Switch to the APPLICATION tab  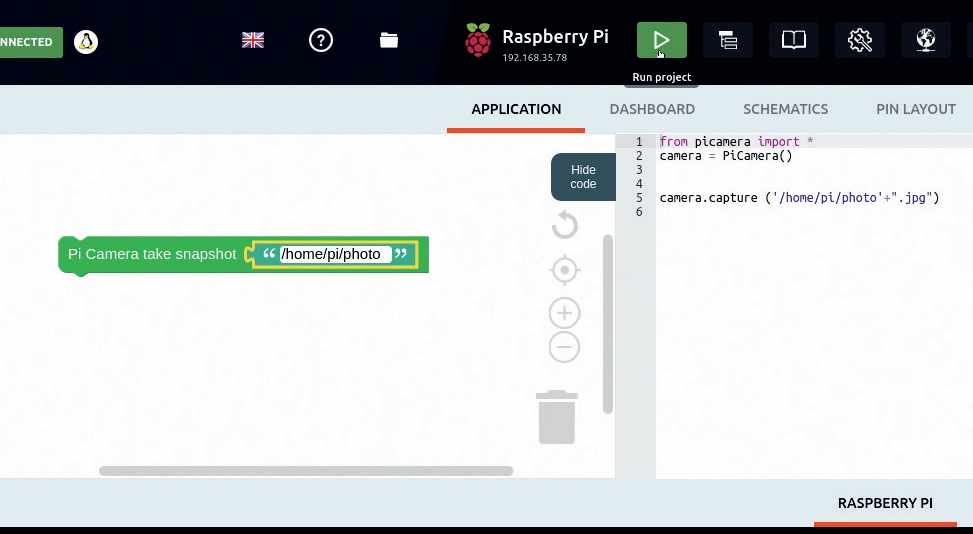pos(516,109)
